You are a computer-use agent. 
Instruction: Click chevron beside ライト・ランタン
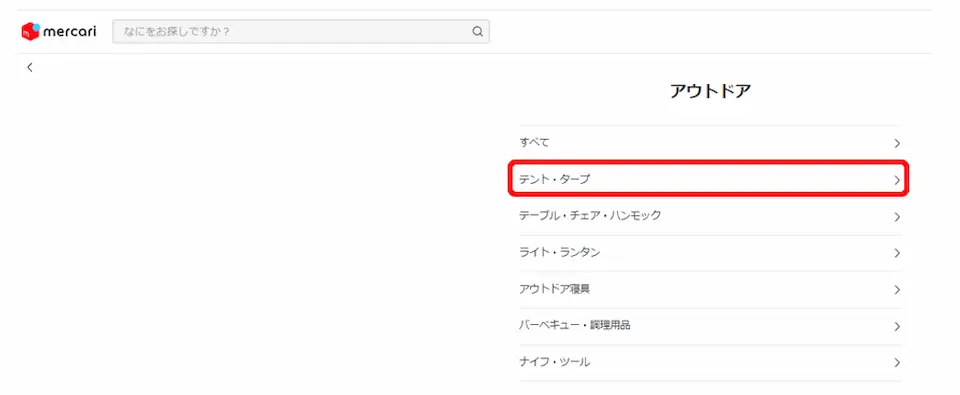click(x=897, y=253)
